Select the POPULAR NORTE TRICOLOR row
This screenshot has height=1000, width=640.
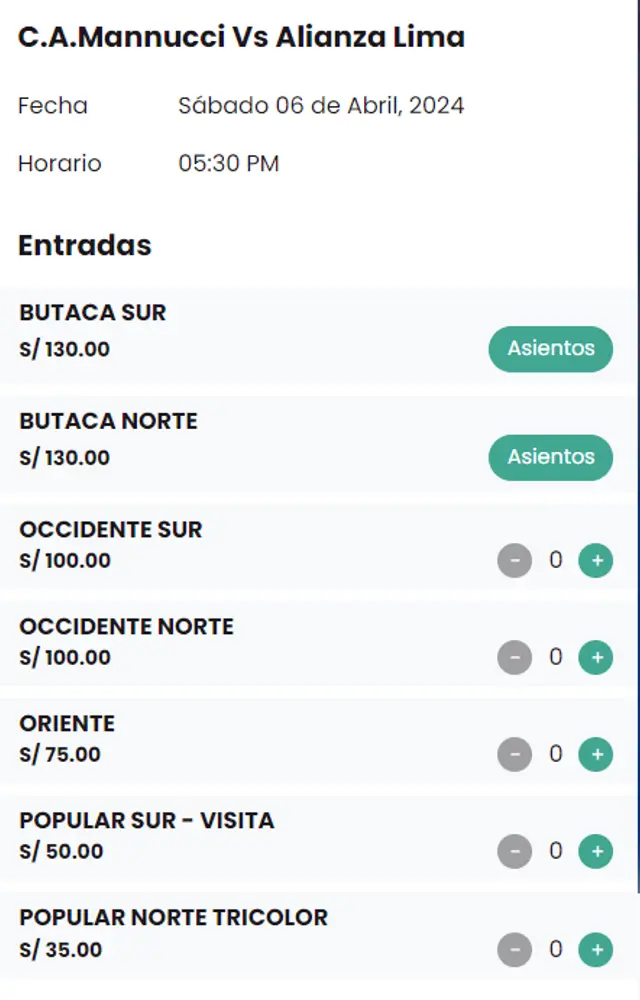pos(173,917)
